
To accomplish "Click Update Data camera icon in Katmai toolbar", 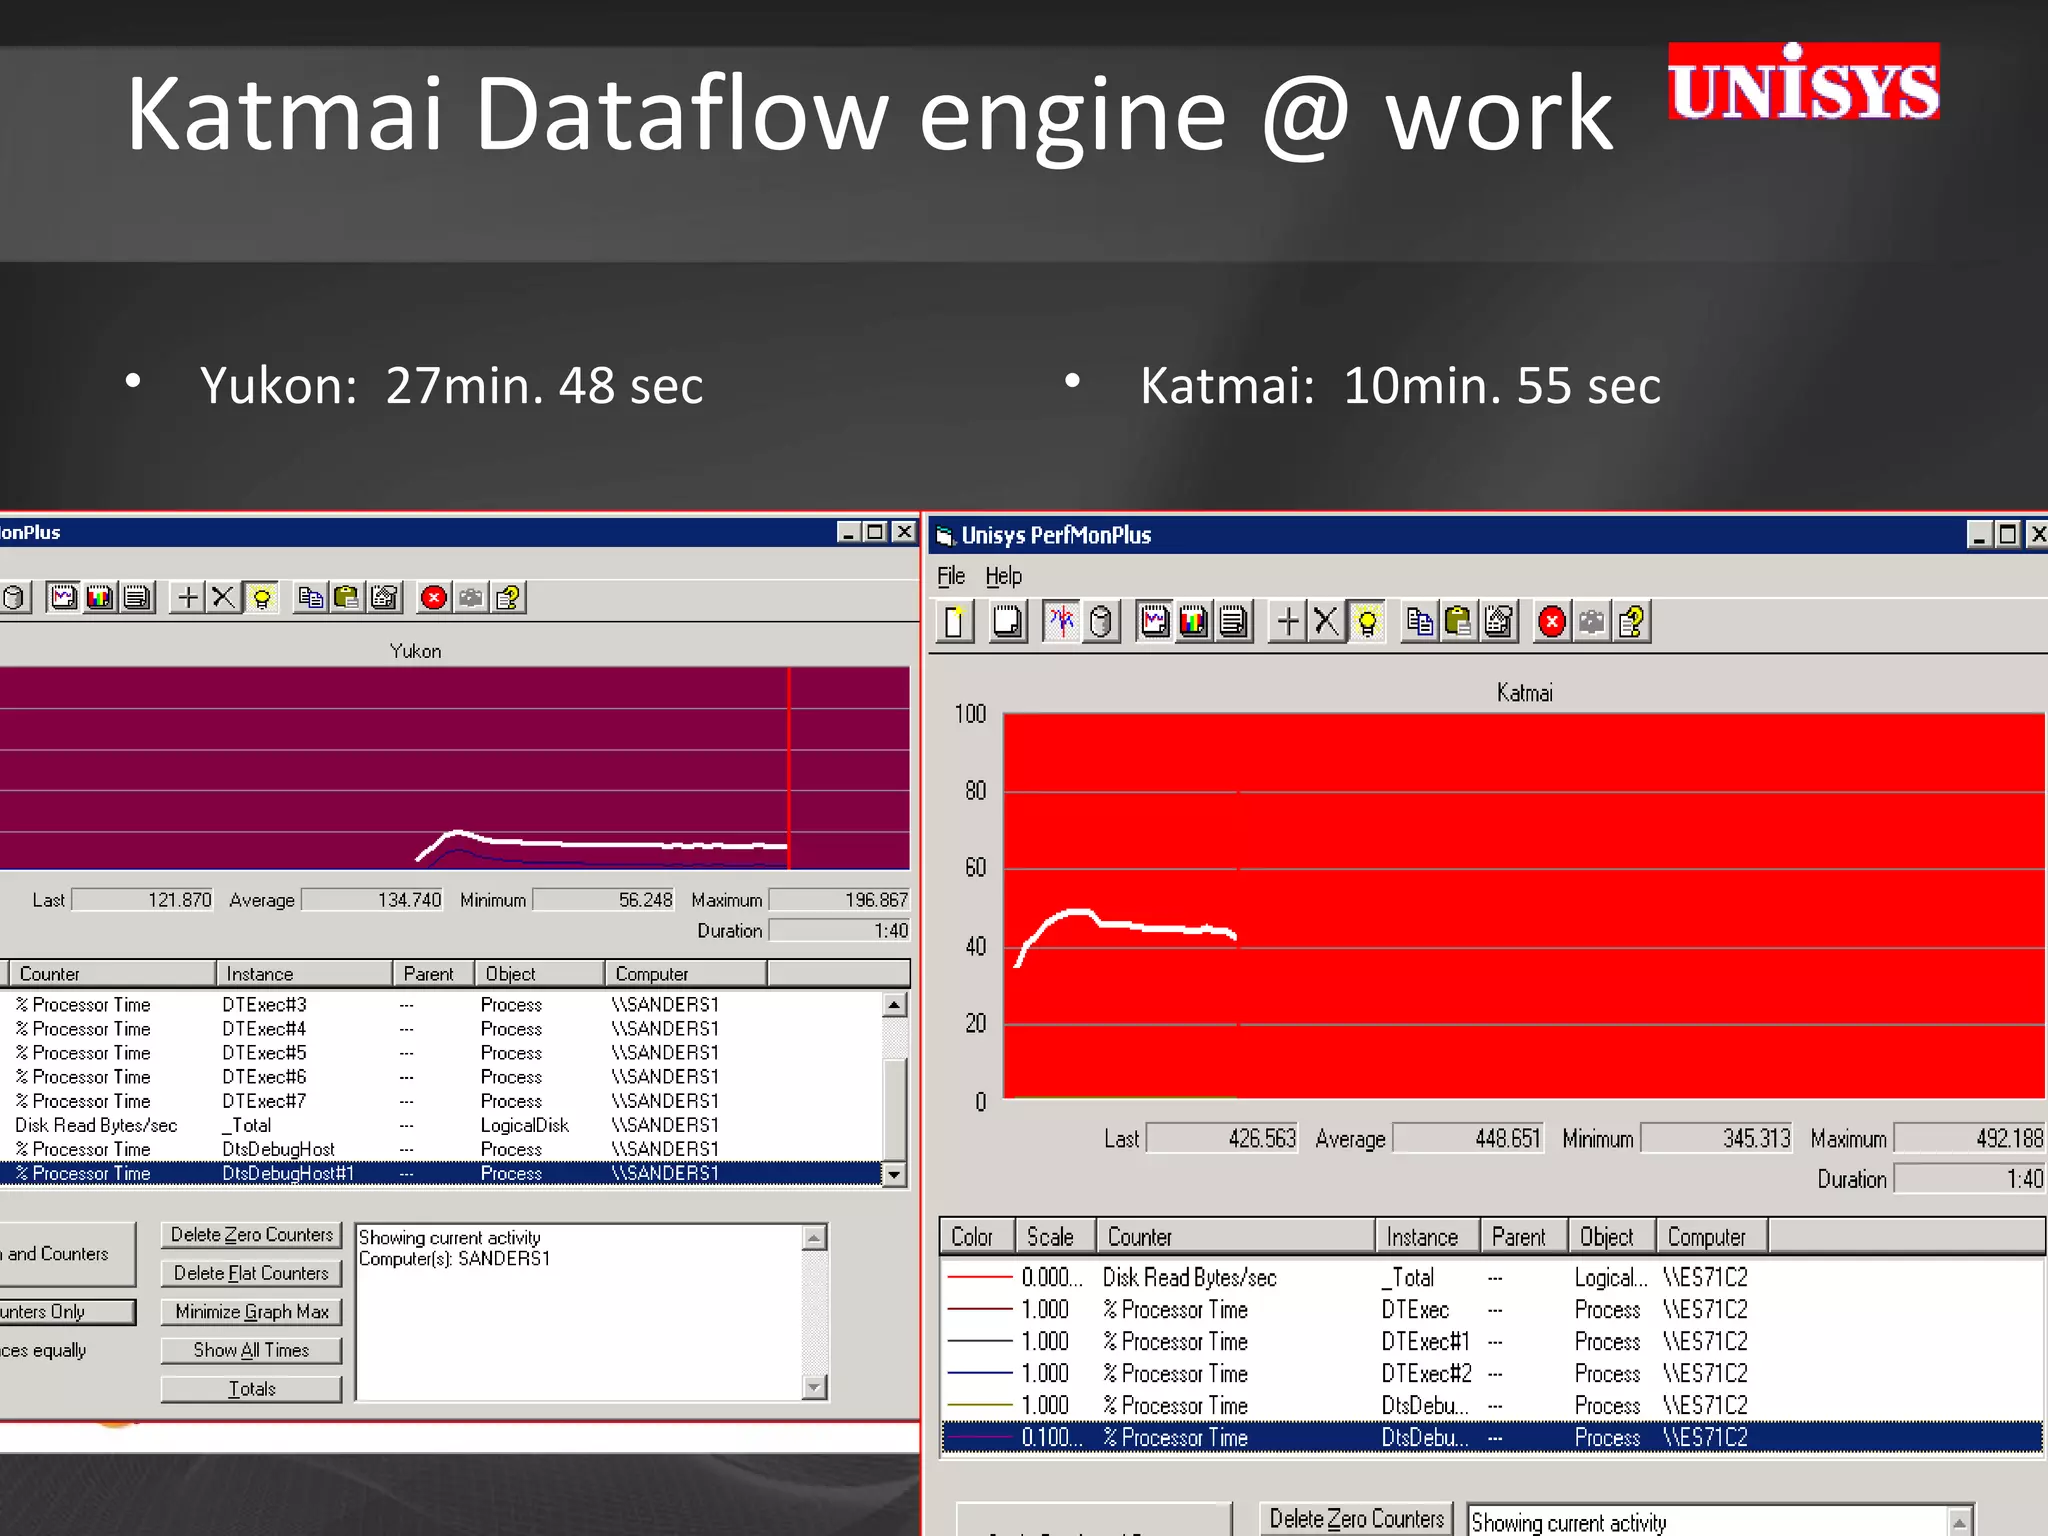I will [x=1592, y=622].
